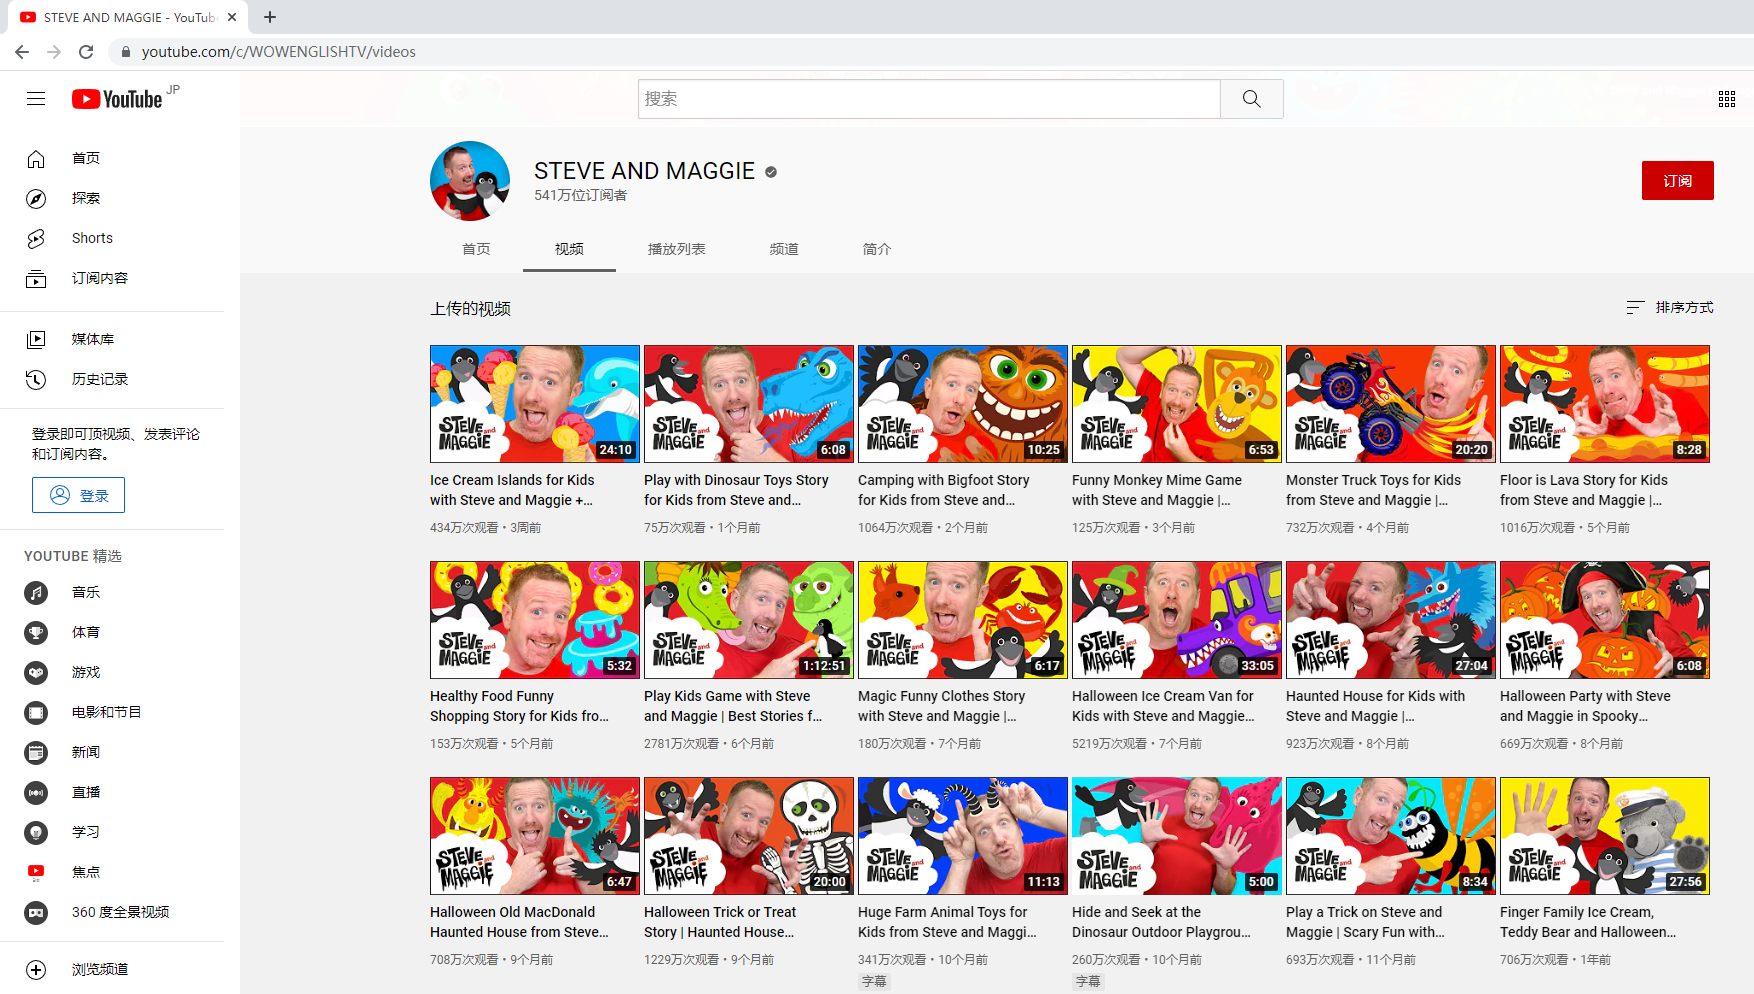
Task: Open the Ice Cream Islands video thumbnail
Action: (x=535, y=404)
